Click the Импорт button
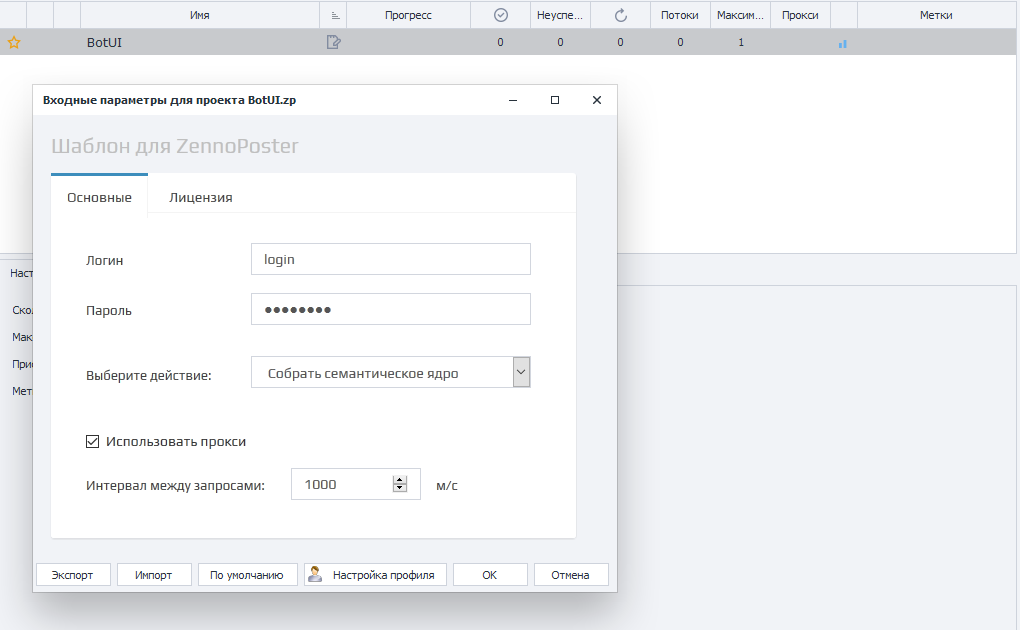This screenshot has width=1020, height=630. [x=154, y=574]
